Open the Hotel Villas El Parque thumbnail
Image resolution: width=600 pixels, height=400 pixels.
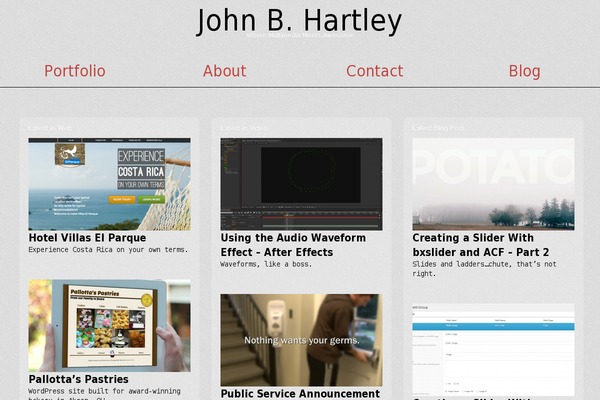click(x=109, y=184)
